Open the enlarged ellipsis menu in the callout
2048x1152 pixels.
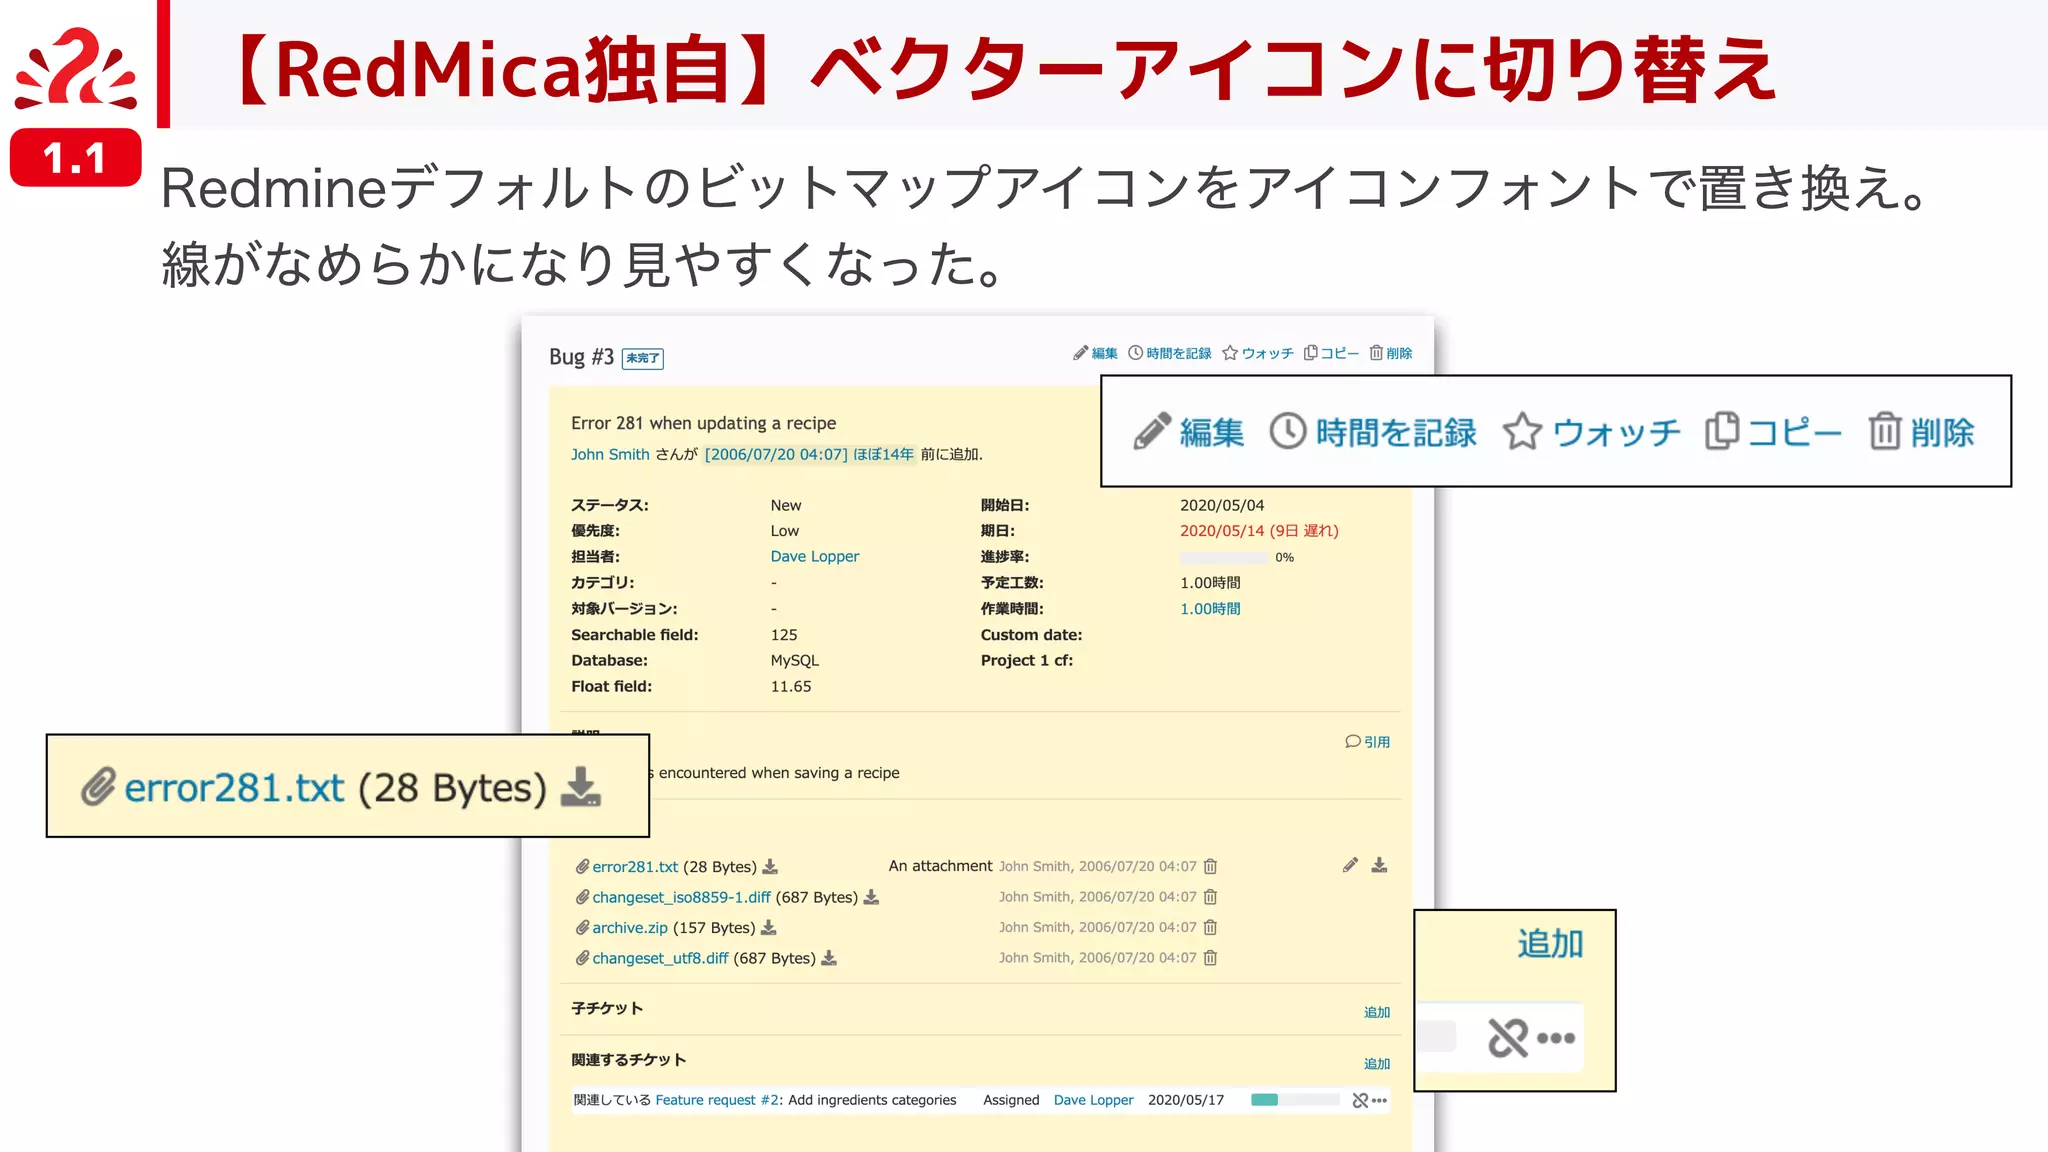pyautogui.click(x=1556, y=1038)
